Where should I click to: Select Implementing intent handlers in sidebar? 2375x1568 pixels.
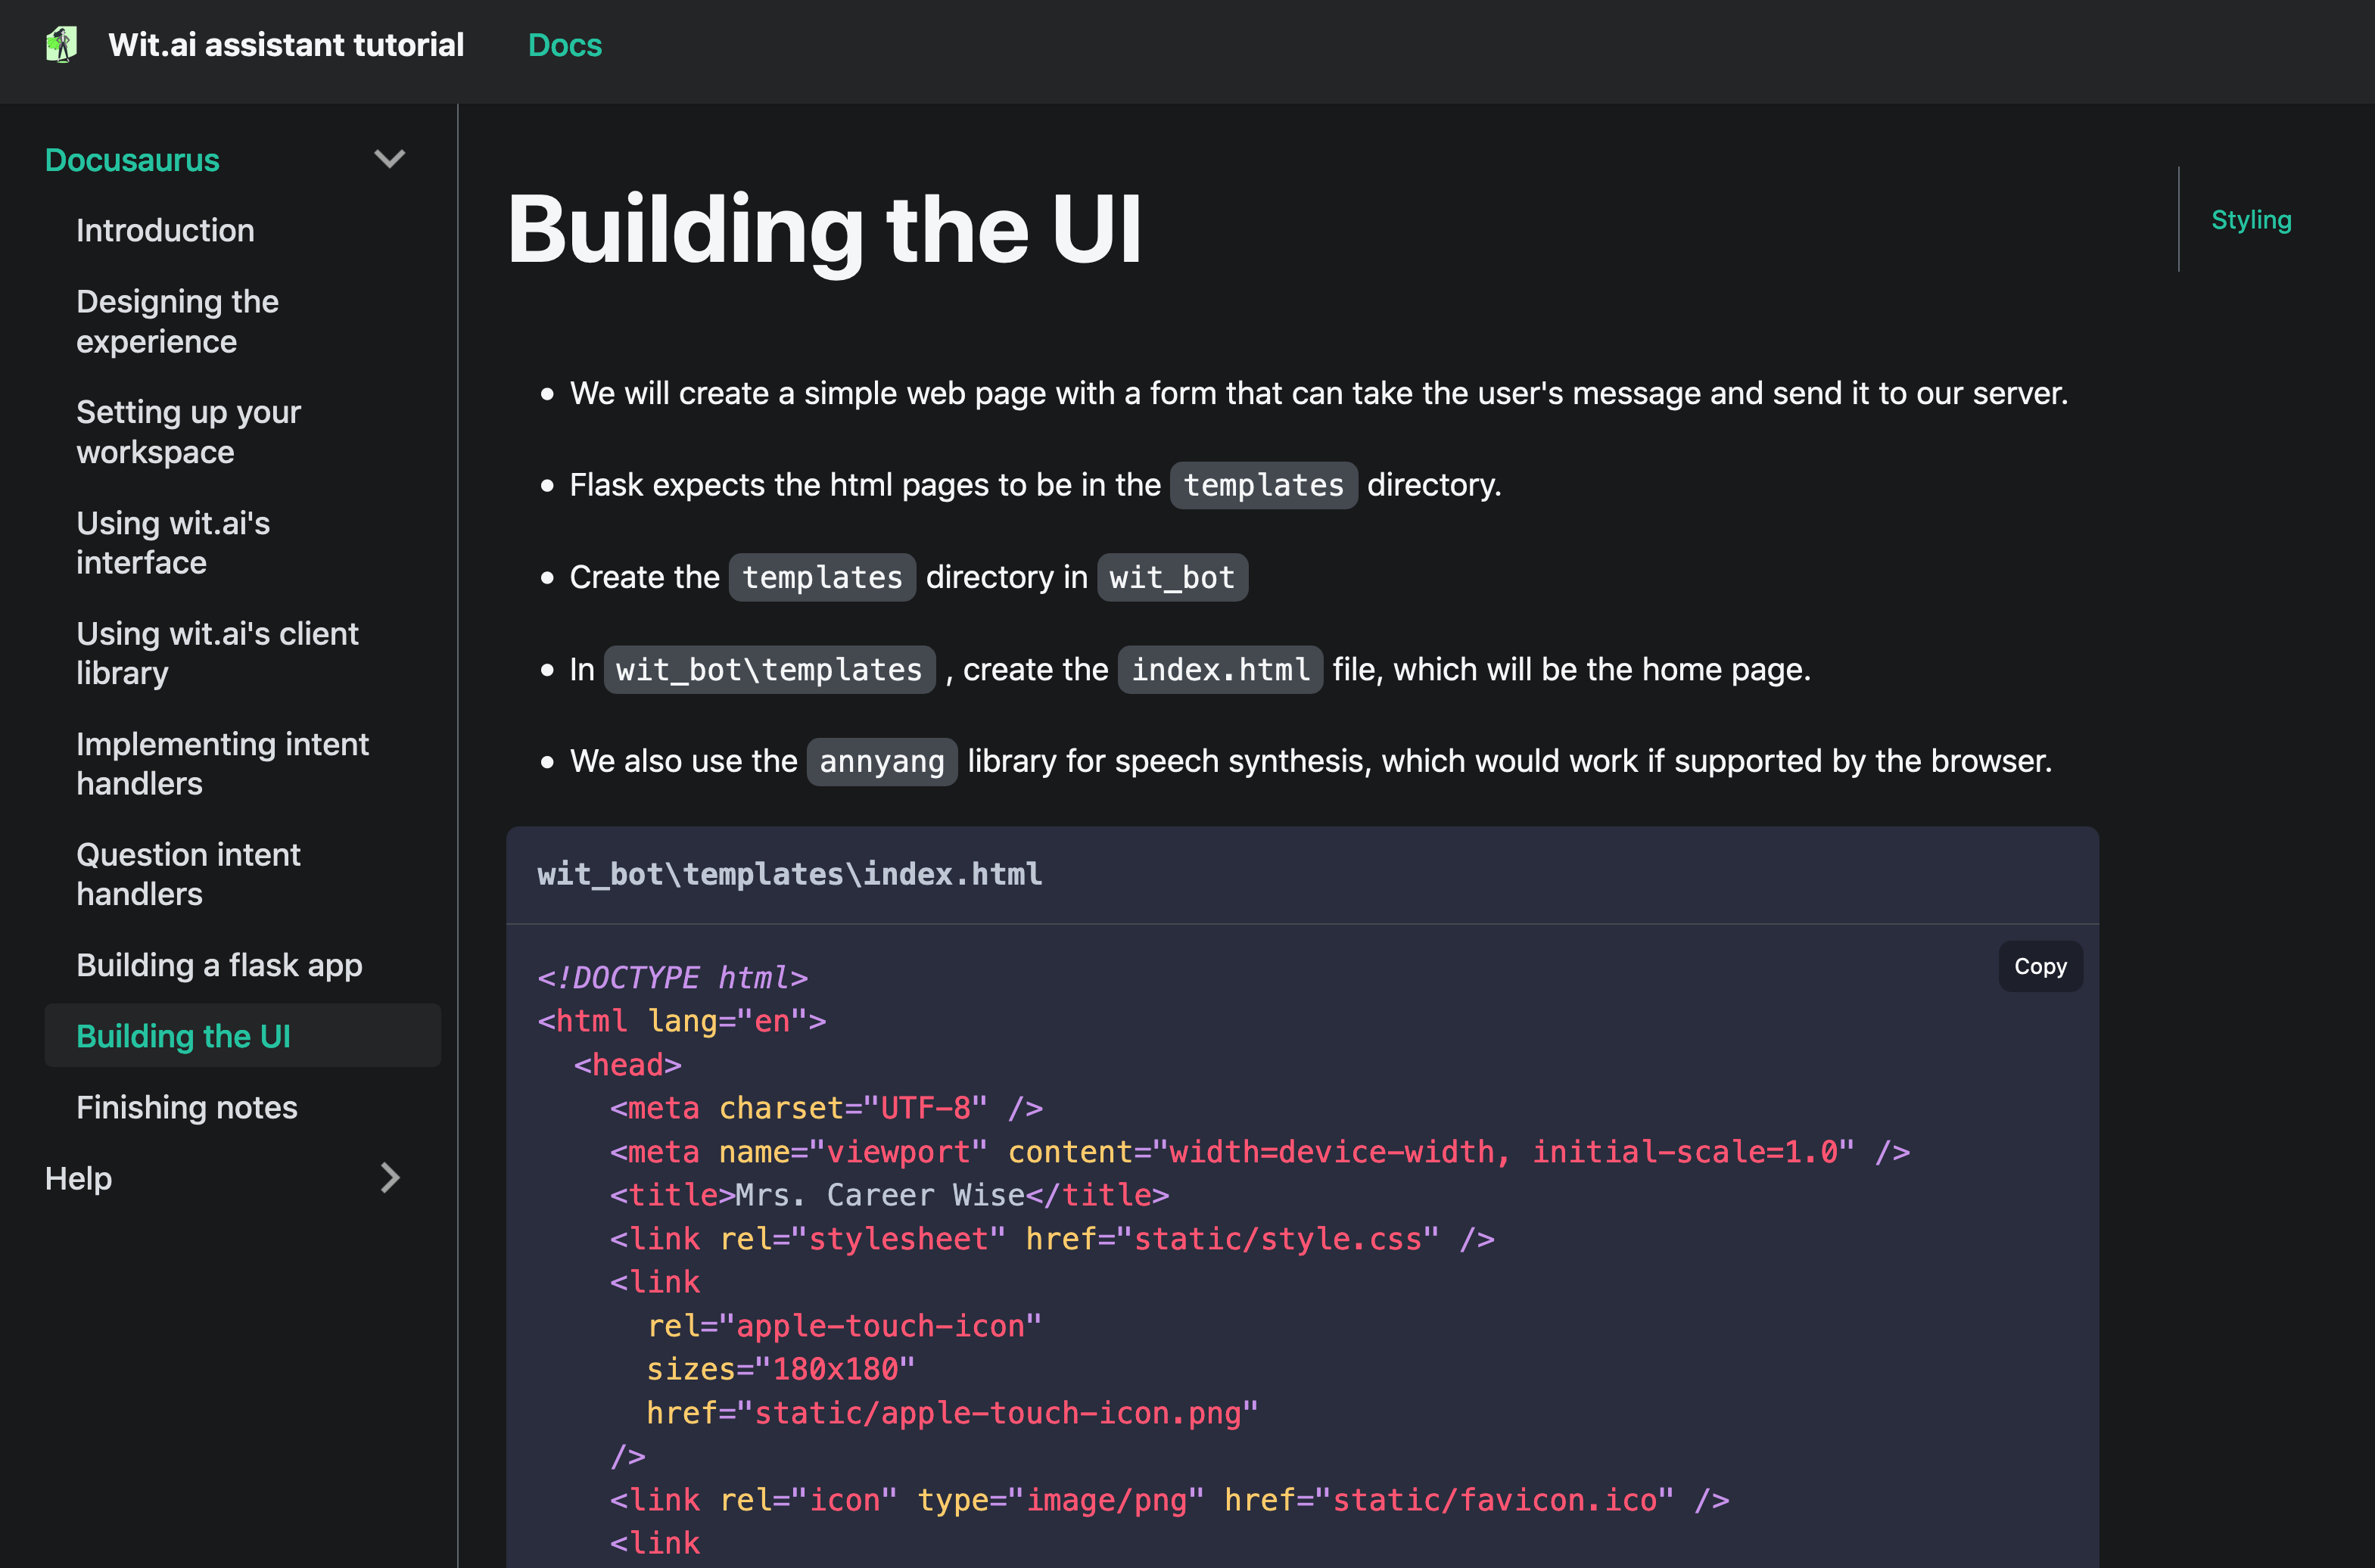pos(222,764)
